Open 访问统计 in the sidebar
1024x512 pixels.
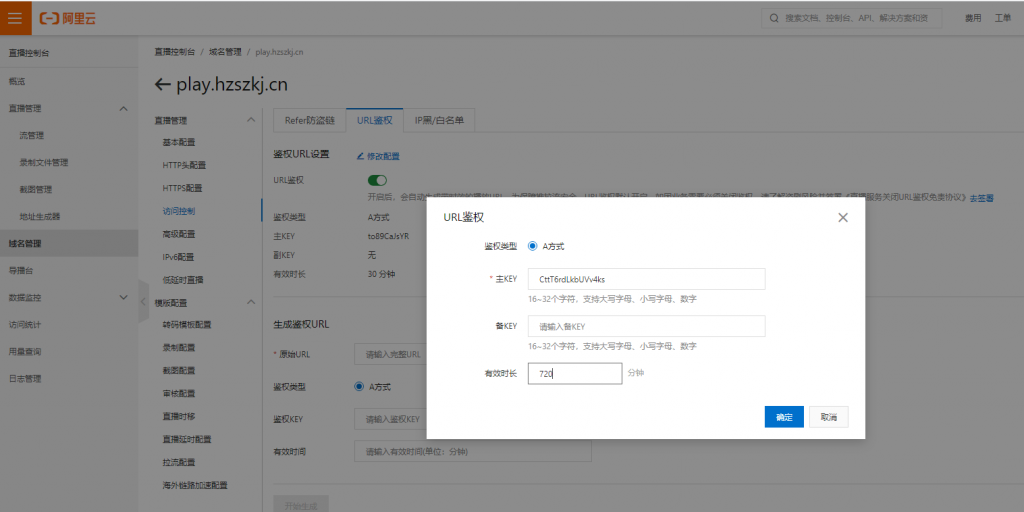(x=25, y=324)
